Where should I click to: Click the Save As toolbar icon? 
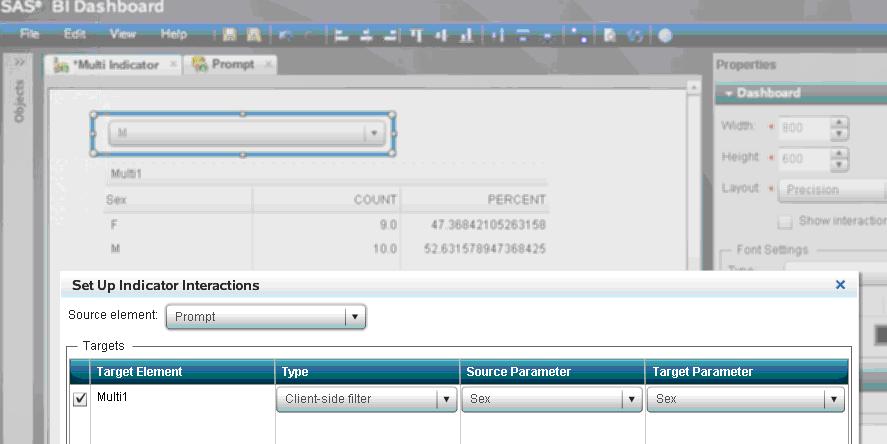point(254,35)
